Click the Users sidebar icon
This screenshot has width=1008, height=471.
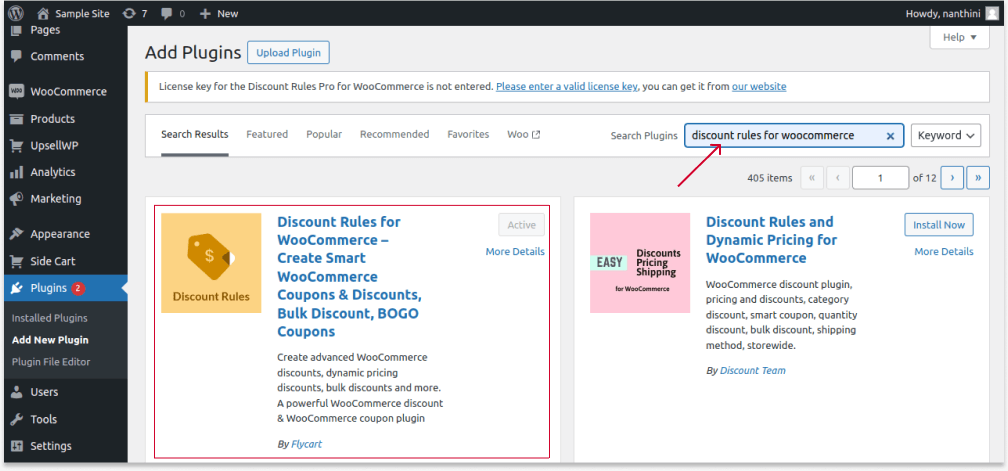[x=17, y=392]
